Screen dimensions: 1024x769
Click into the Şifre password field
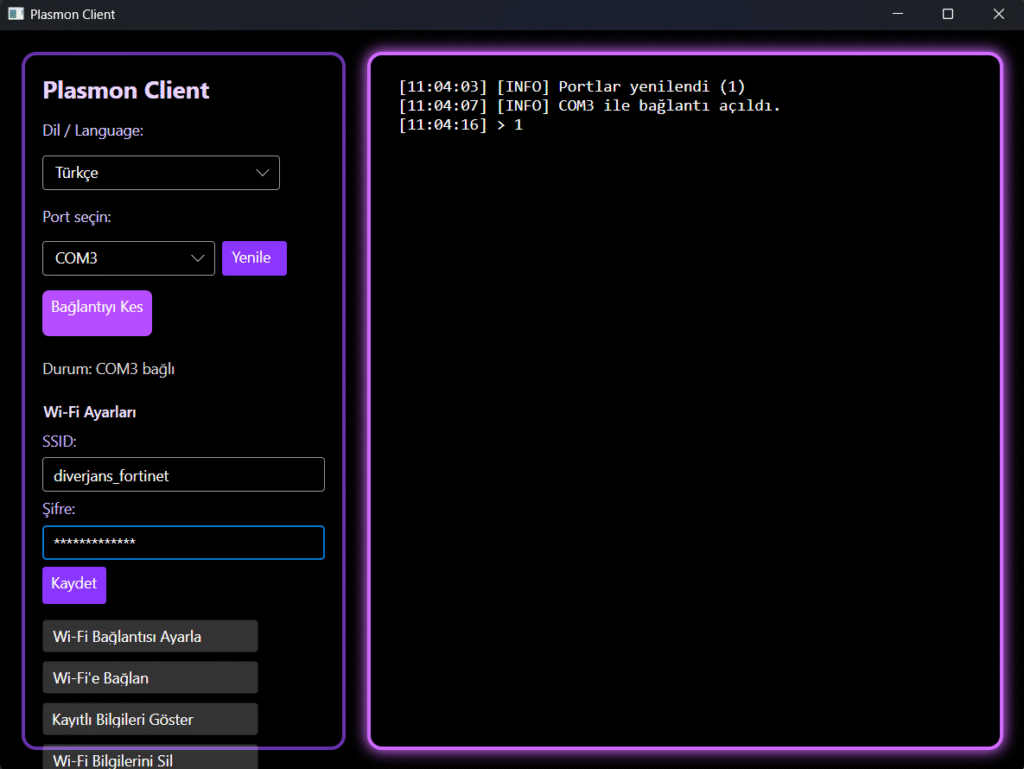pos(183,543)
